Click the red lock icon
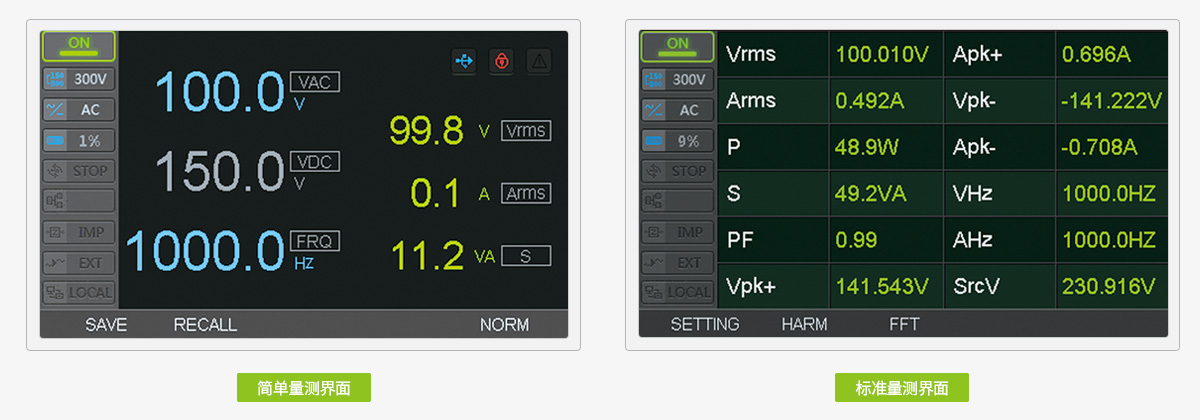Image resolution: width=1200 pixels, height=420 pixels. 501,61
